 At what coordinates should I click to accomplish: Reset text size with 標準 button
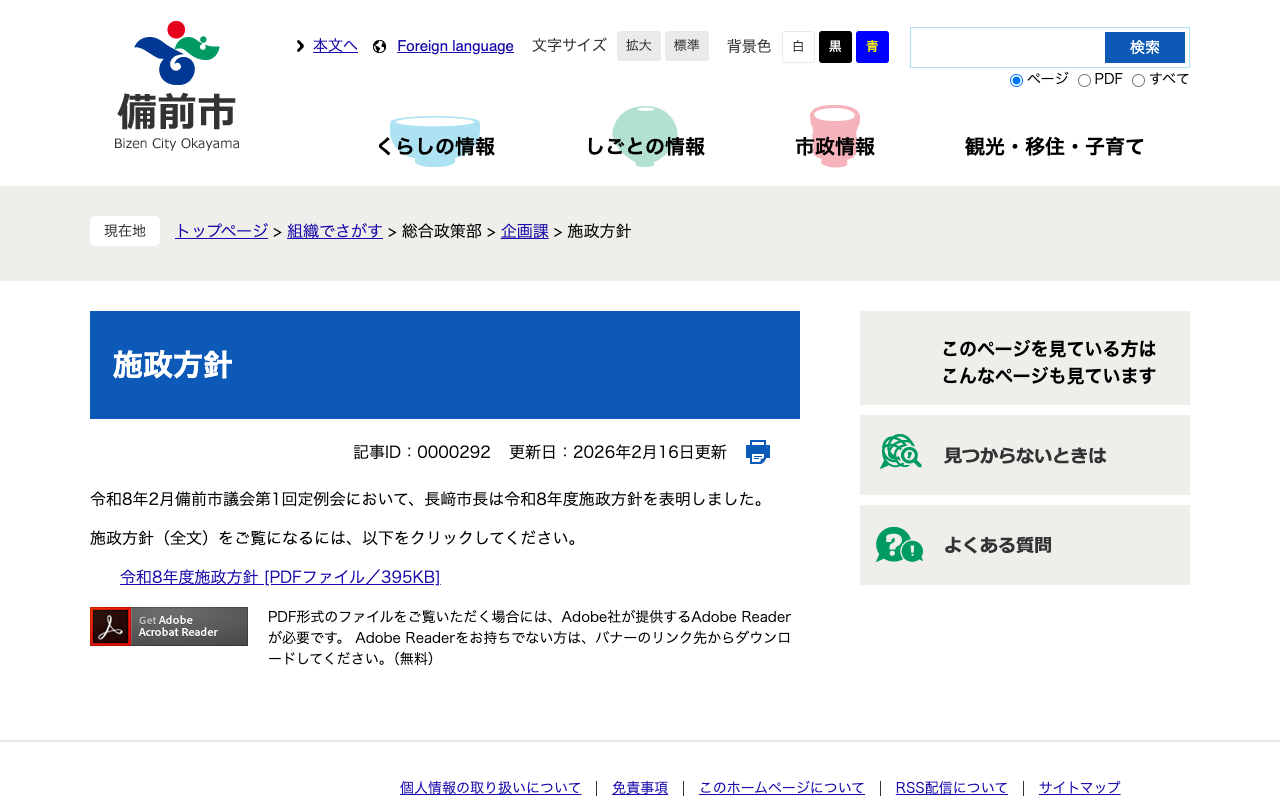(x=687, y=46)
